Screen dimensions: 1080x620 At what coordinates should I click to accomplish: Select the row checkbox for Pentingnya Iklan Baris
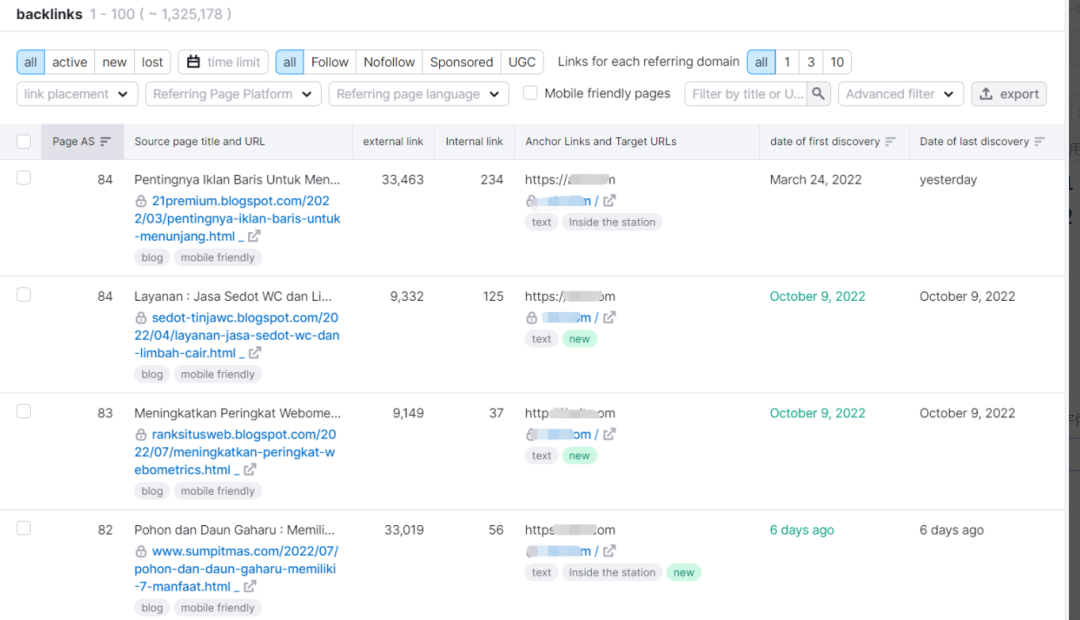24,178
